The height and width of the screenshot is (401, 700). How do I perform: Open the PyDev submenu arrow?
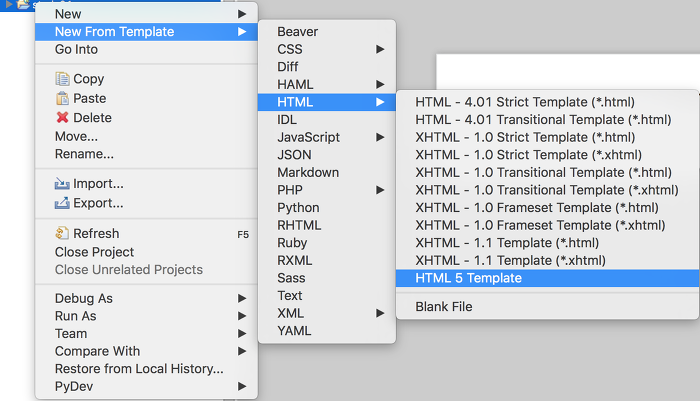coord(242,386)
